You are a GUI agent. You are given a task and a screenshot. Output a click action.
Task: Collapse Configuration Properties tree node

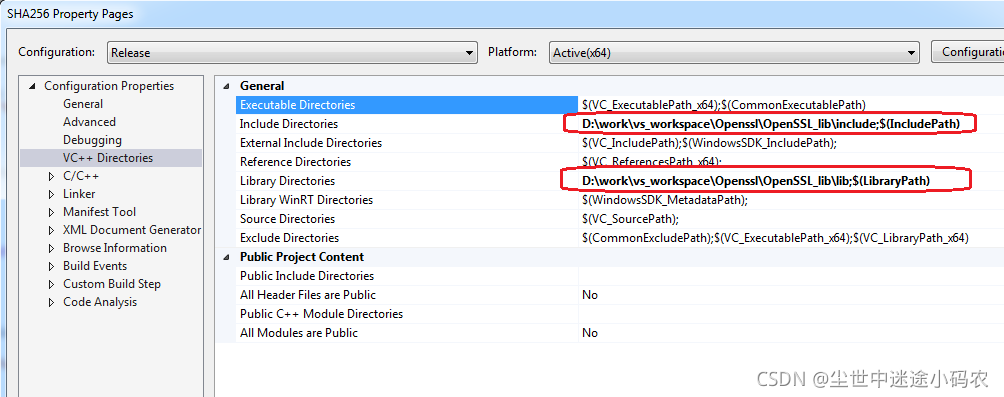tap(33, 86)
